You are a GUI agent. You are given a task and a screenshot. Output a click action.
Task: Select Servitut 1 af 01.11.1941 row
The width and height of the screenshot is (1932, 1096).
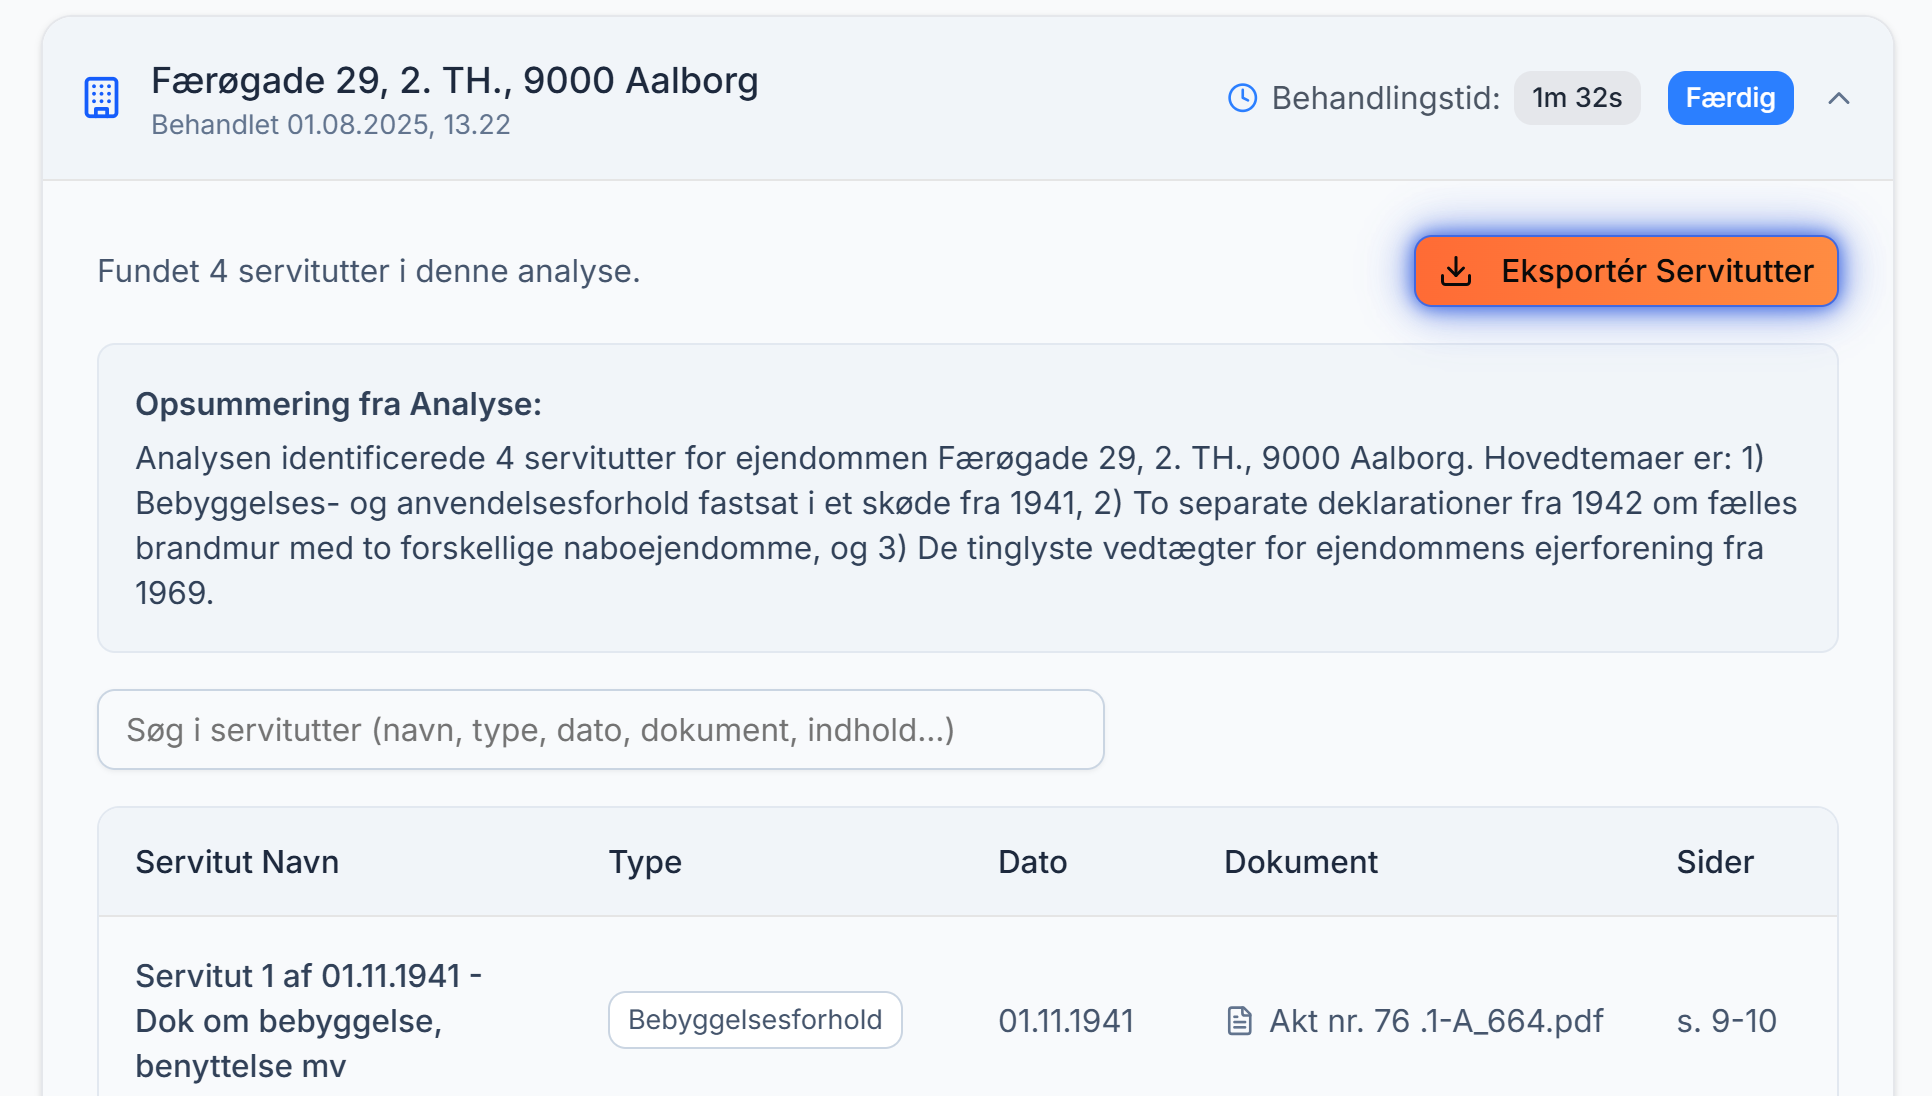[x=310, y=1020]
